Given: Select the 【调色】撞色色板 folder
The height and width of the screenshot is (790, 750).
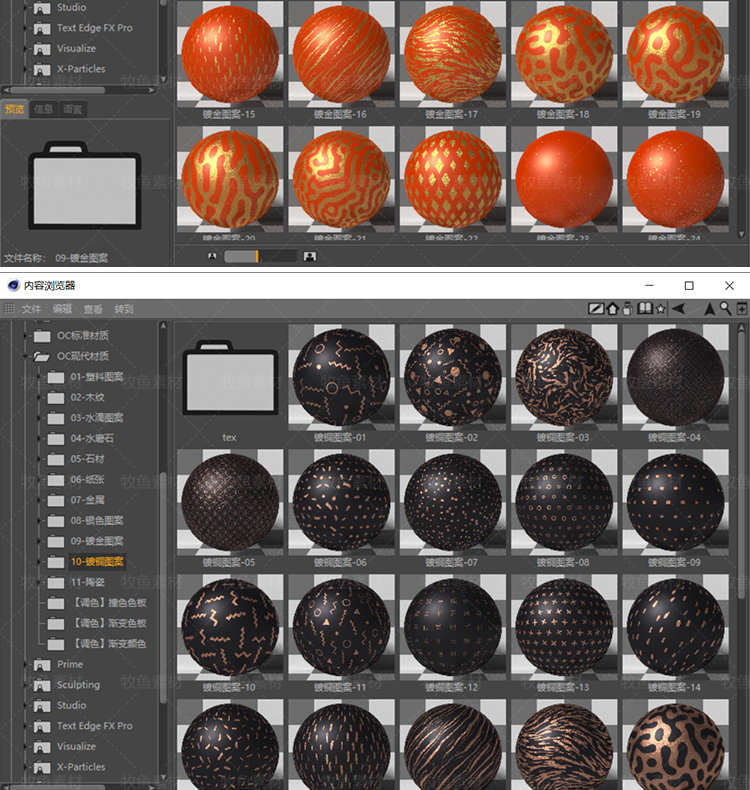Looking at the screenshot, I should (x=110, y=603).
